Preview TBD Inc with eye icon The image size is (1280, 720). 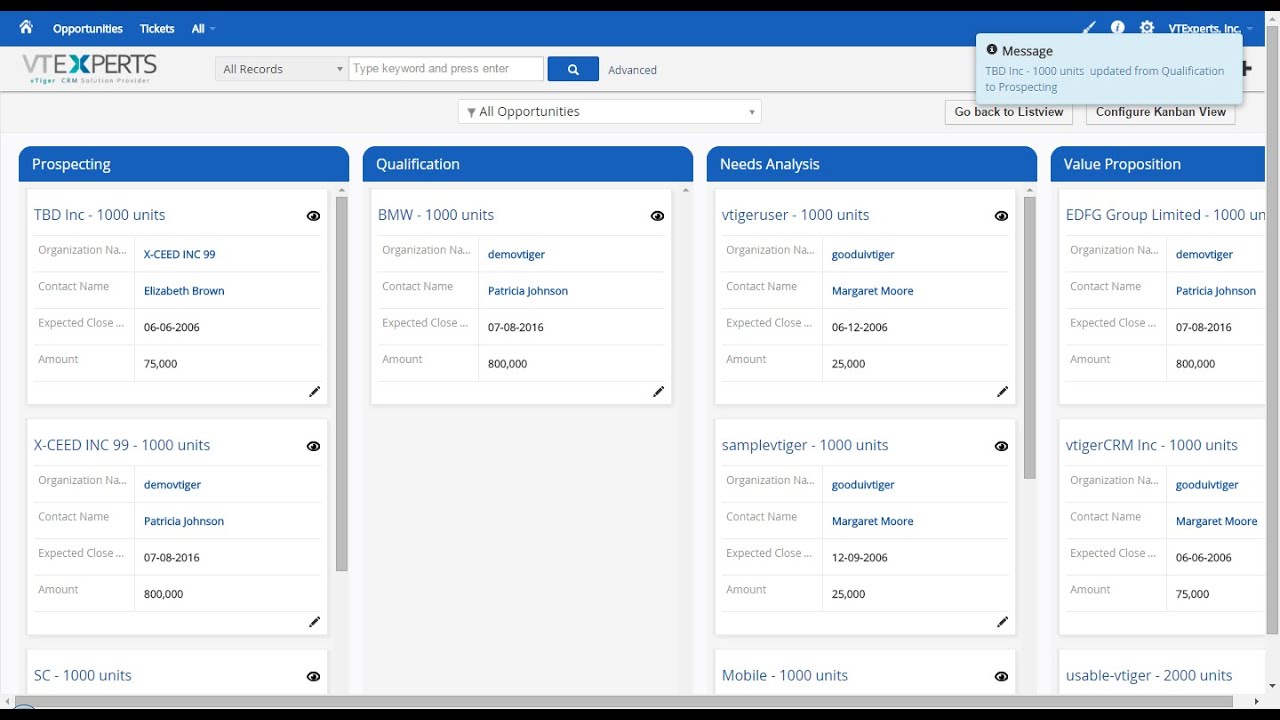click(313, 216)
